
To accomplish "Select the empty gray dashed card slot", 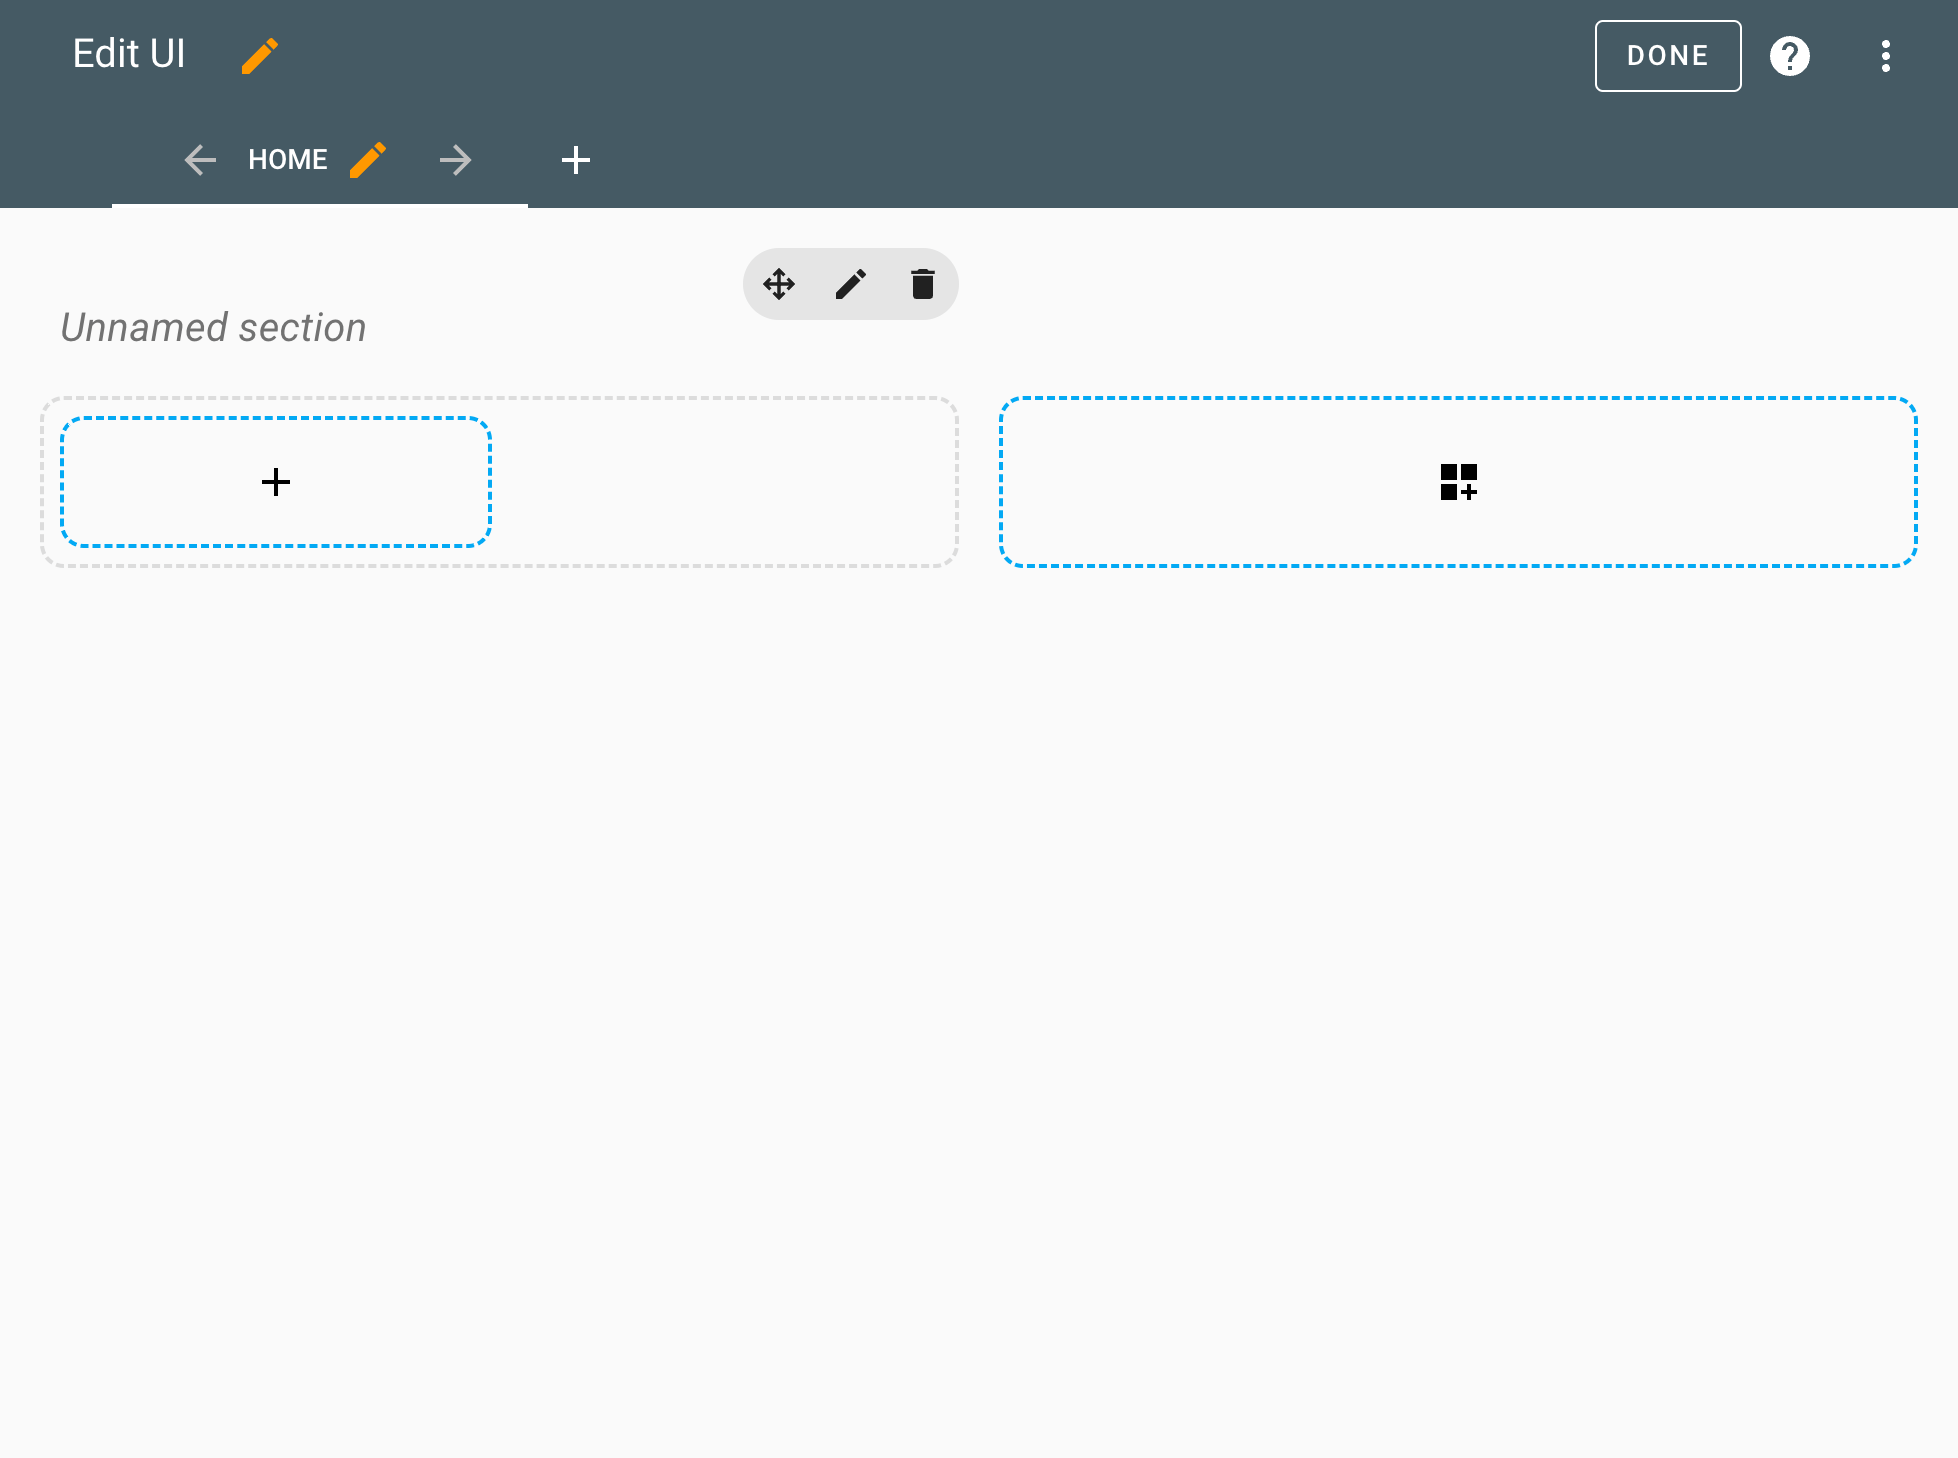I will tap(720, 482).
